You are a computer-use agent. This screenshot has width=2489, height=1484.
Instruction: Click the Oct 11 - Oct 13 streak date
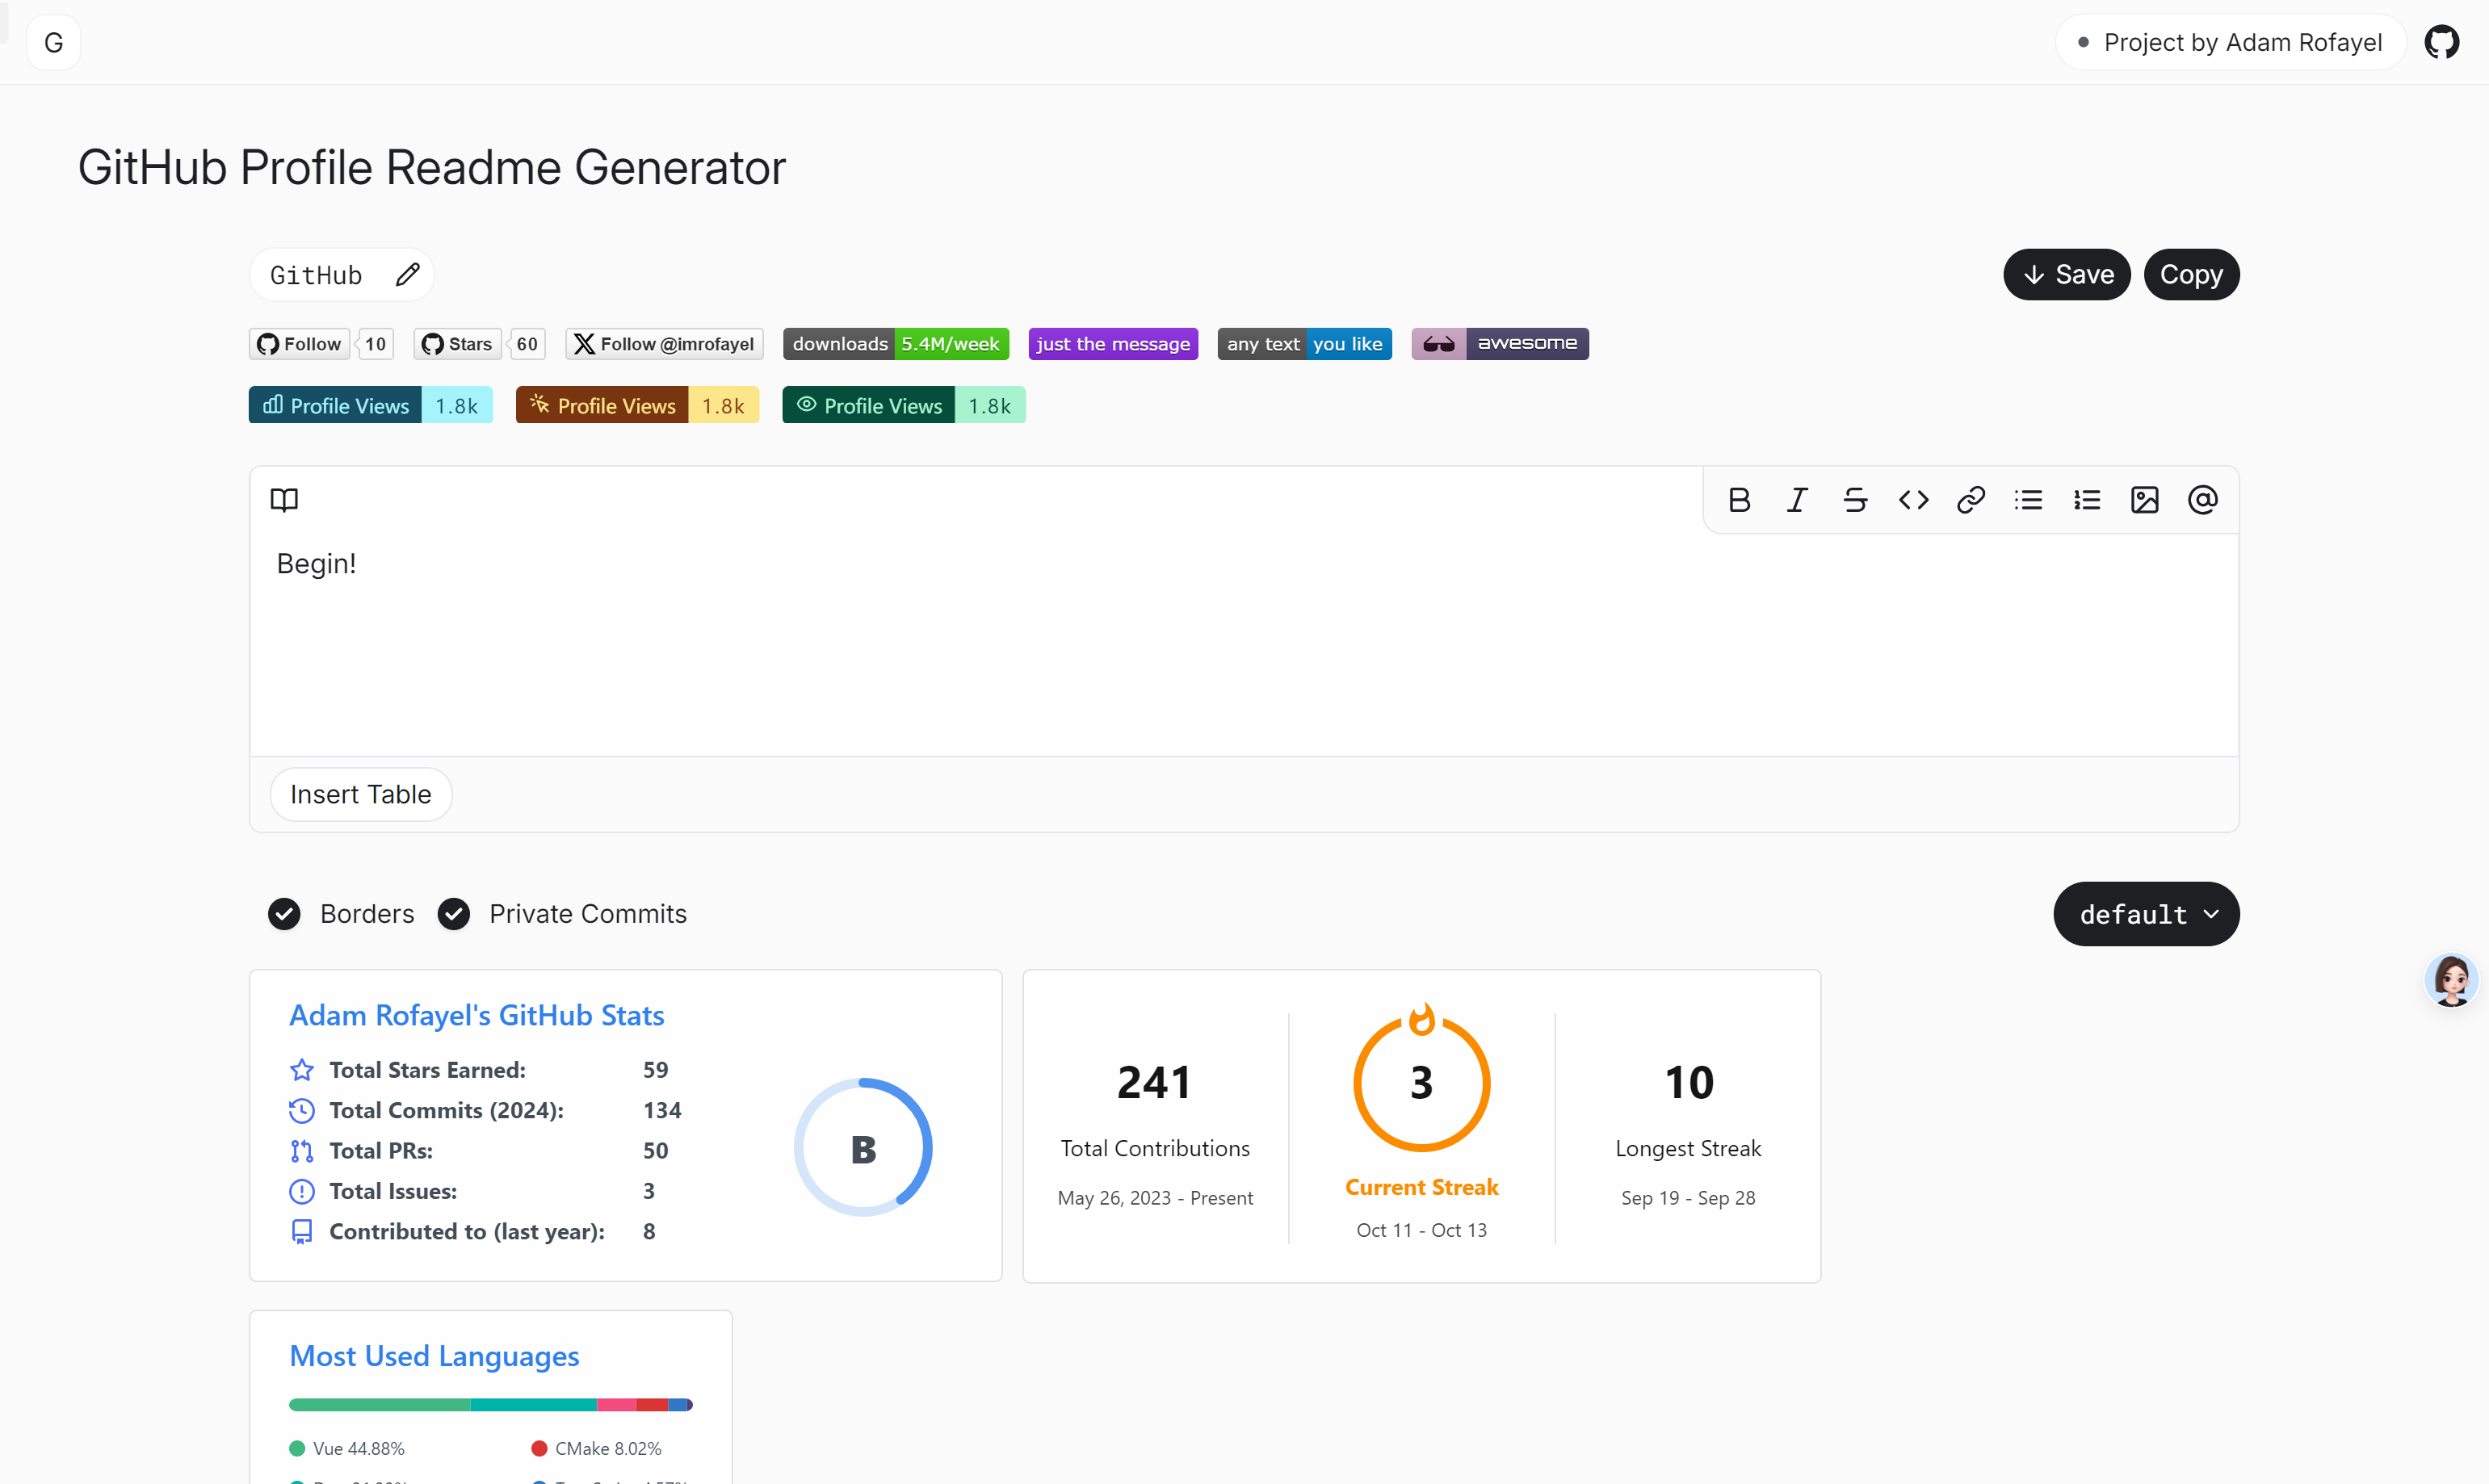(1421, 1230)
